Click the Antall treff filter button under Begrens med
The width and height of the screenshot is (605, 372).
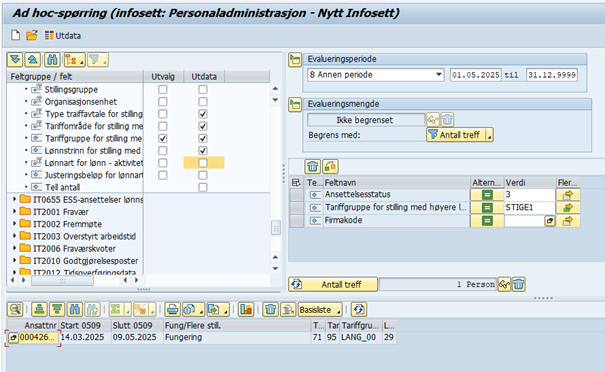point(456,135)
